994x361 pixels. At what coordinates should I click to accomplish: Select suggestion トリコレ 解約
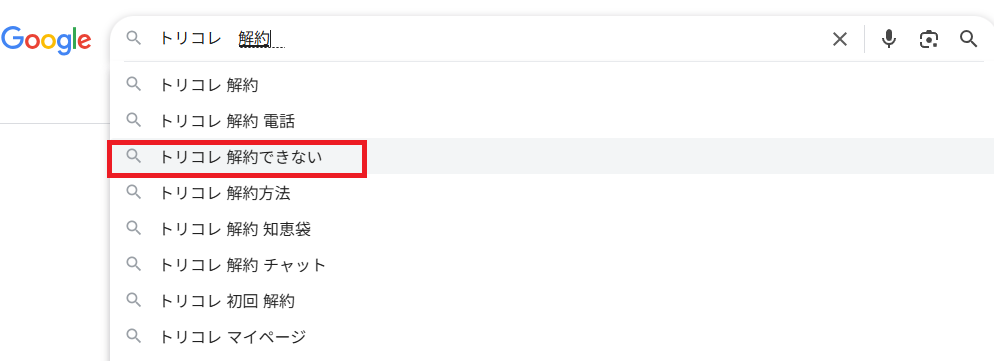[550, 85]
